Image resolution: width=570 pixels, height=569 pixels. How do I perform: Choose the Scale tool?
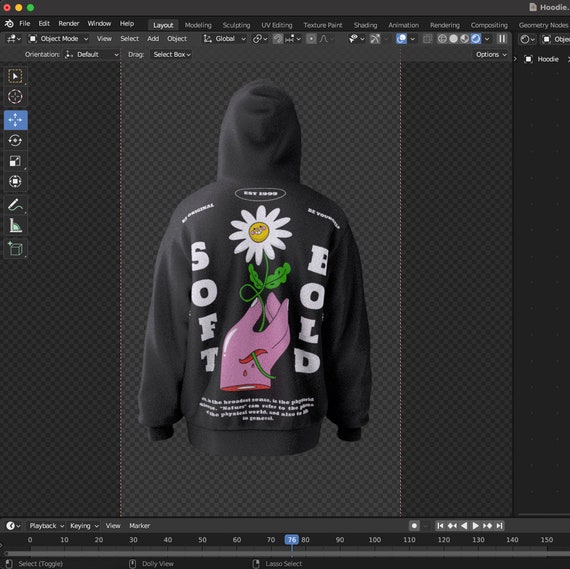coord(15,161)
